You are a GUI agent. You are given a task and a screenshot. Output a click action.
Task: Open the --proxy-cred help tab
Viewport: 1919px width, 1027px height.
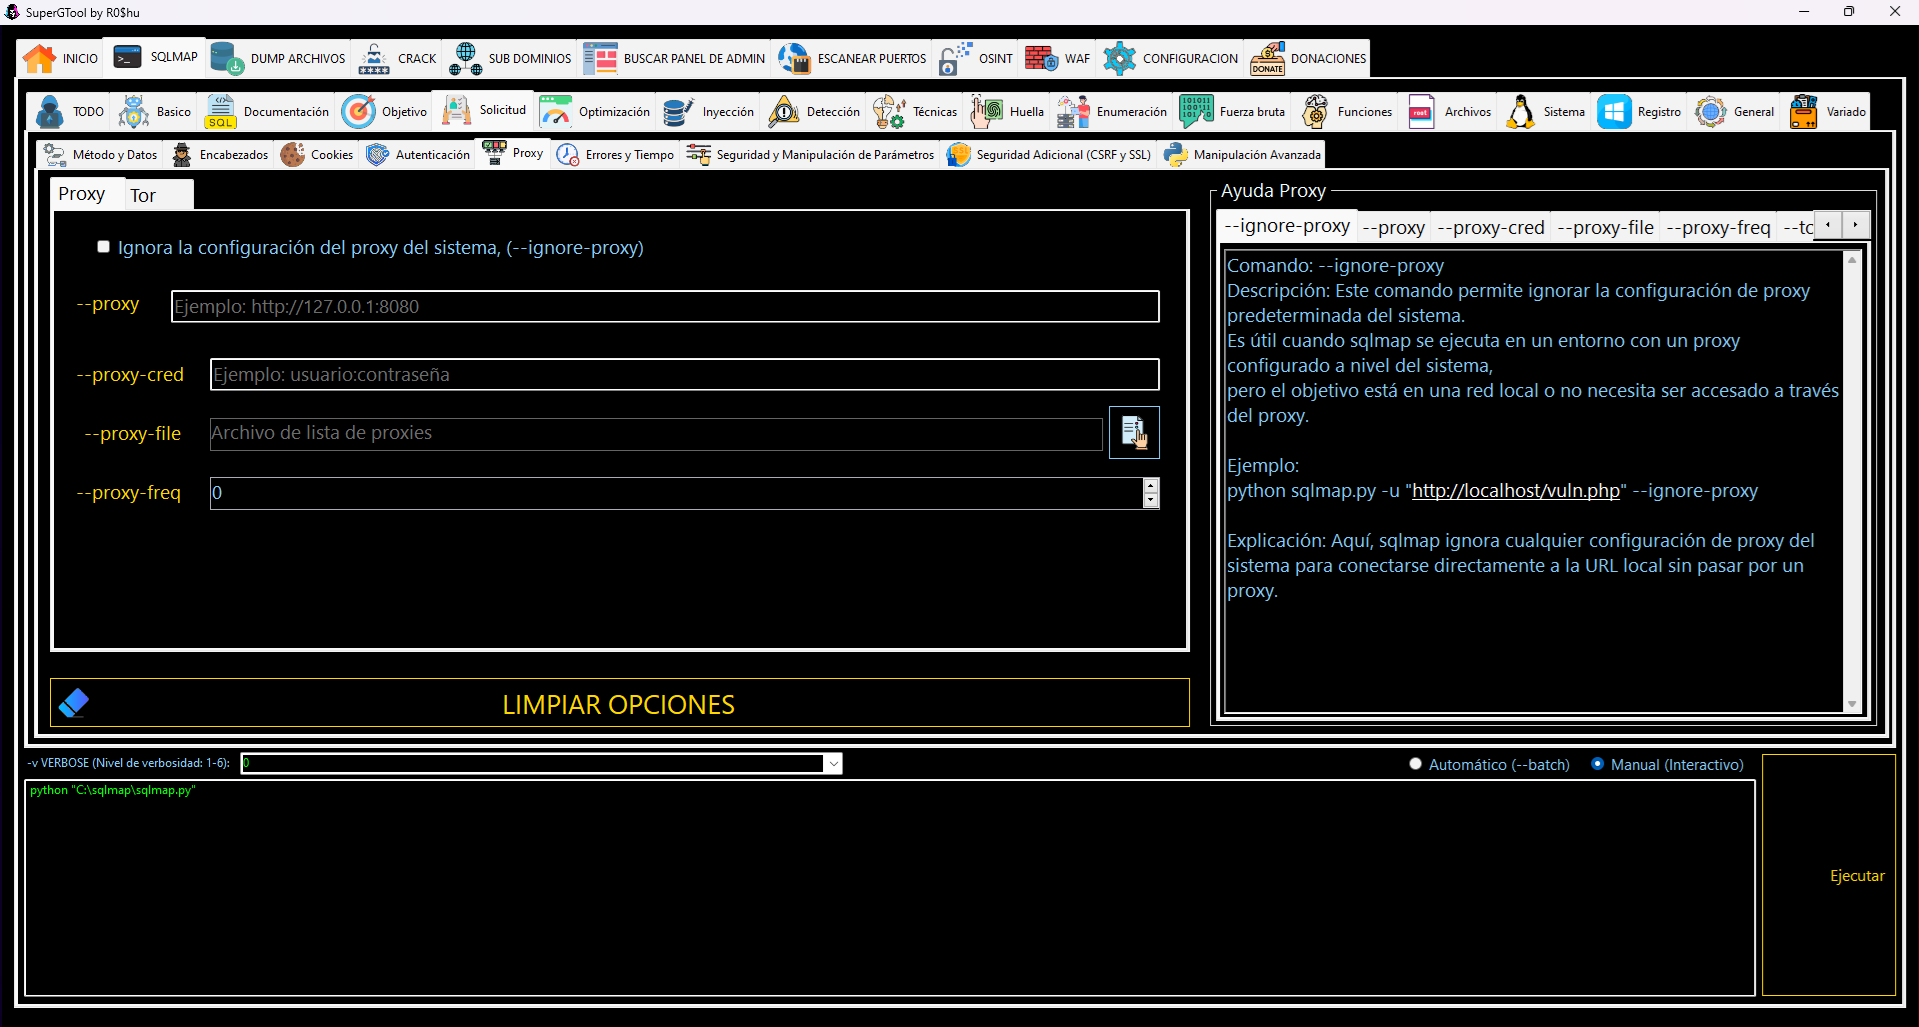tap(1490, 228)
